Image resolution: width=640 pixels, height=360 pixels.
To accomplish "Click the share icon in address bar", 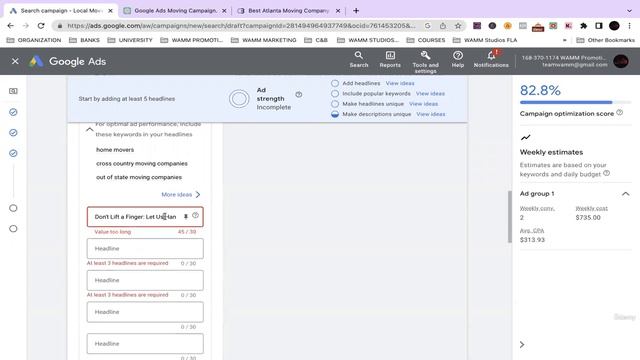I will pyautogui.click(x=443, y=26).
